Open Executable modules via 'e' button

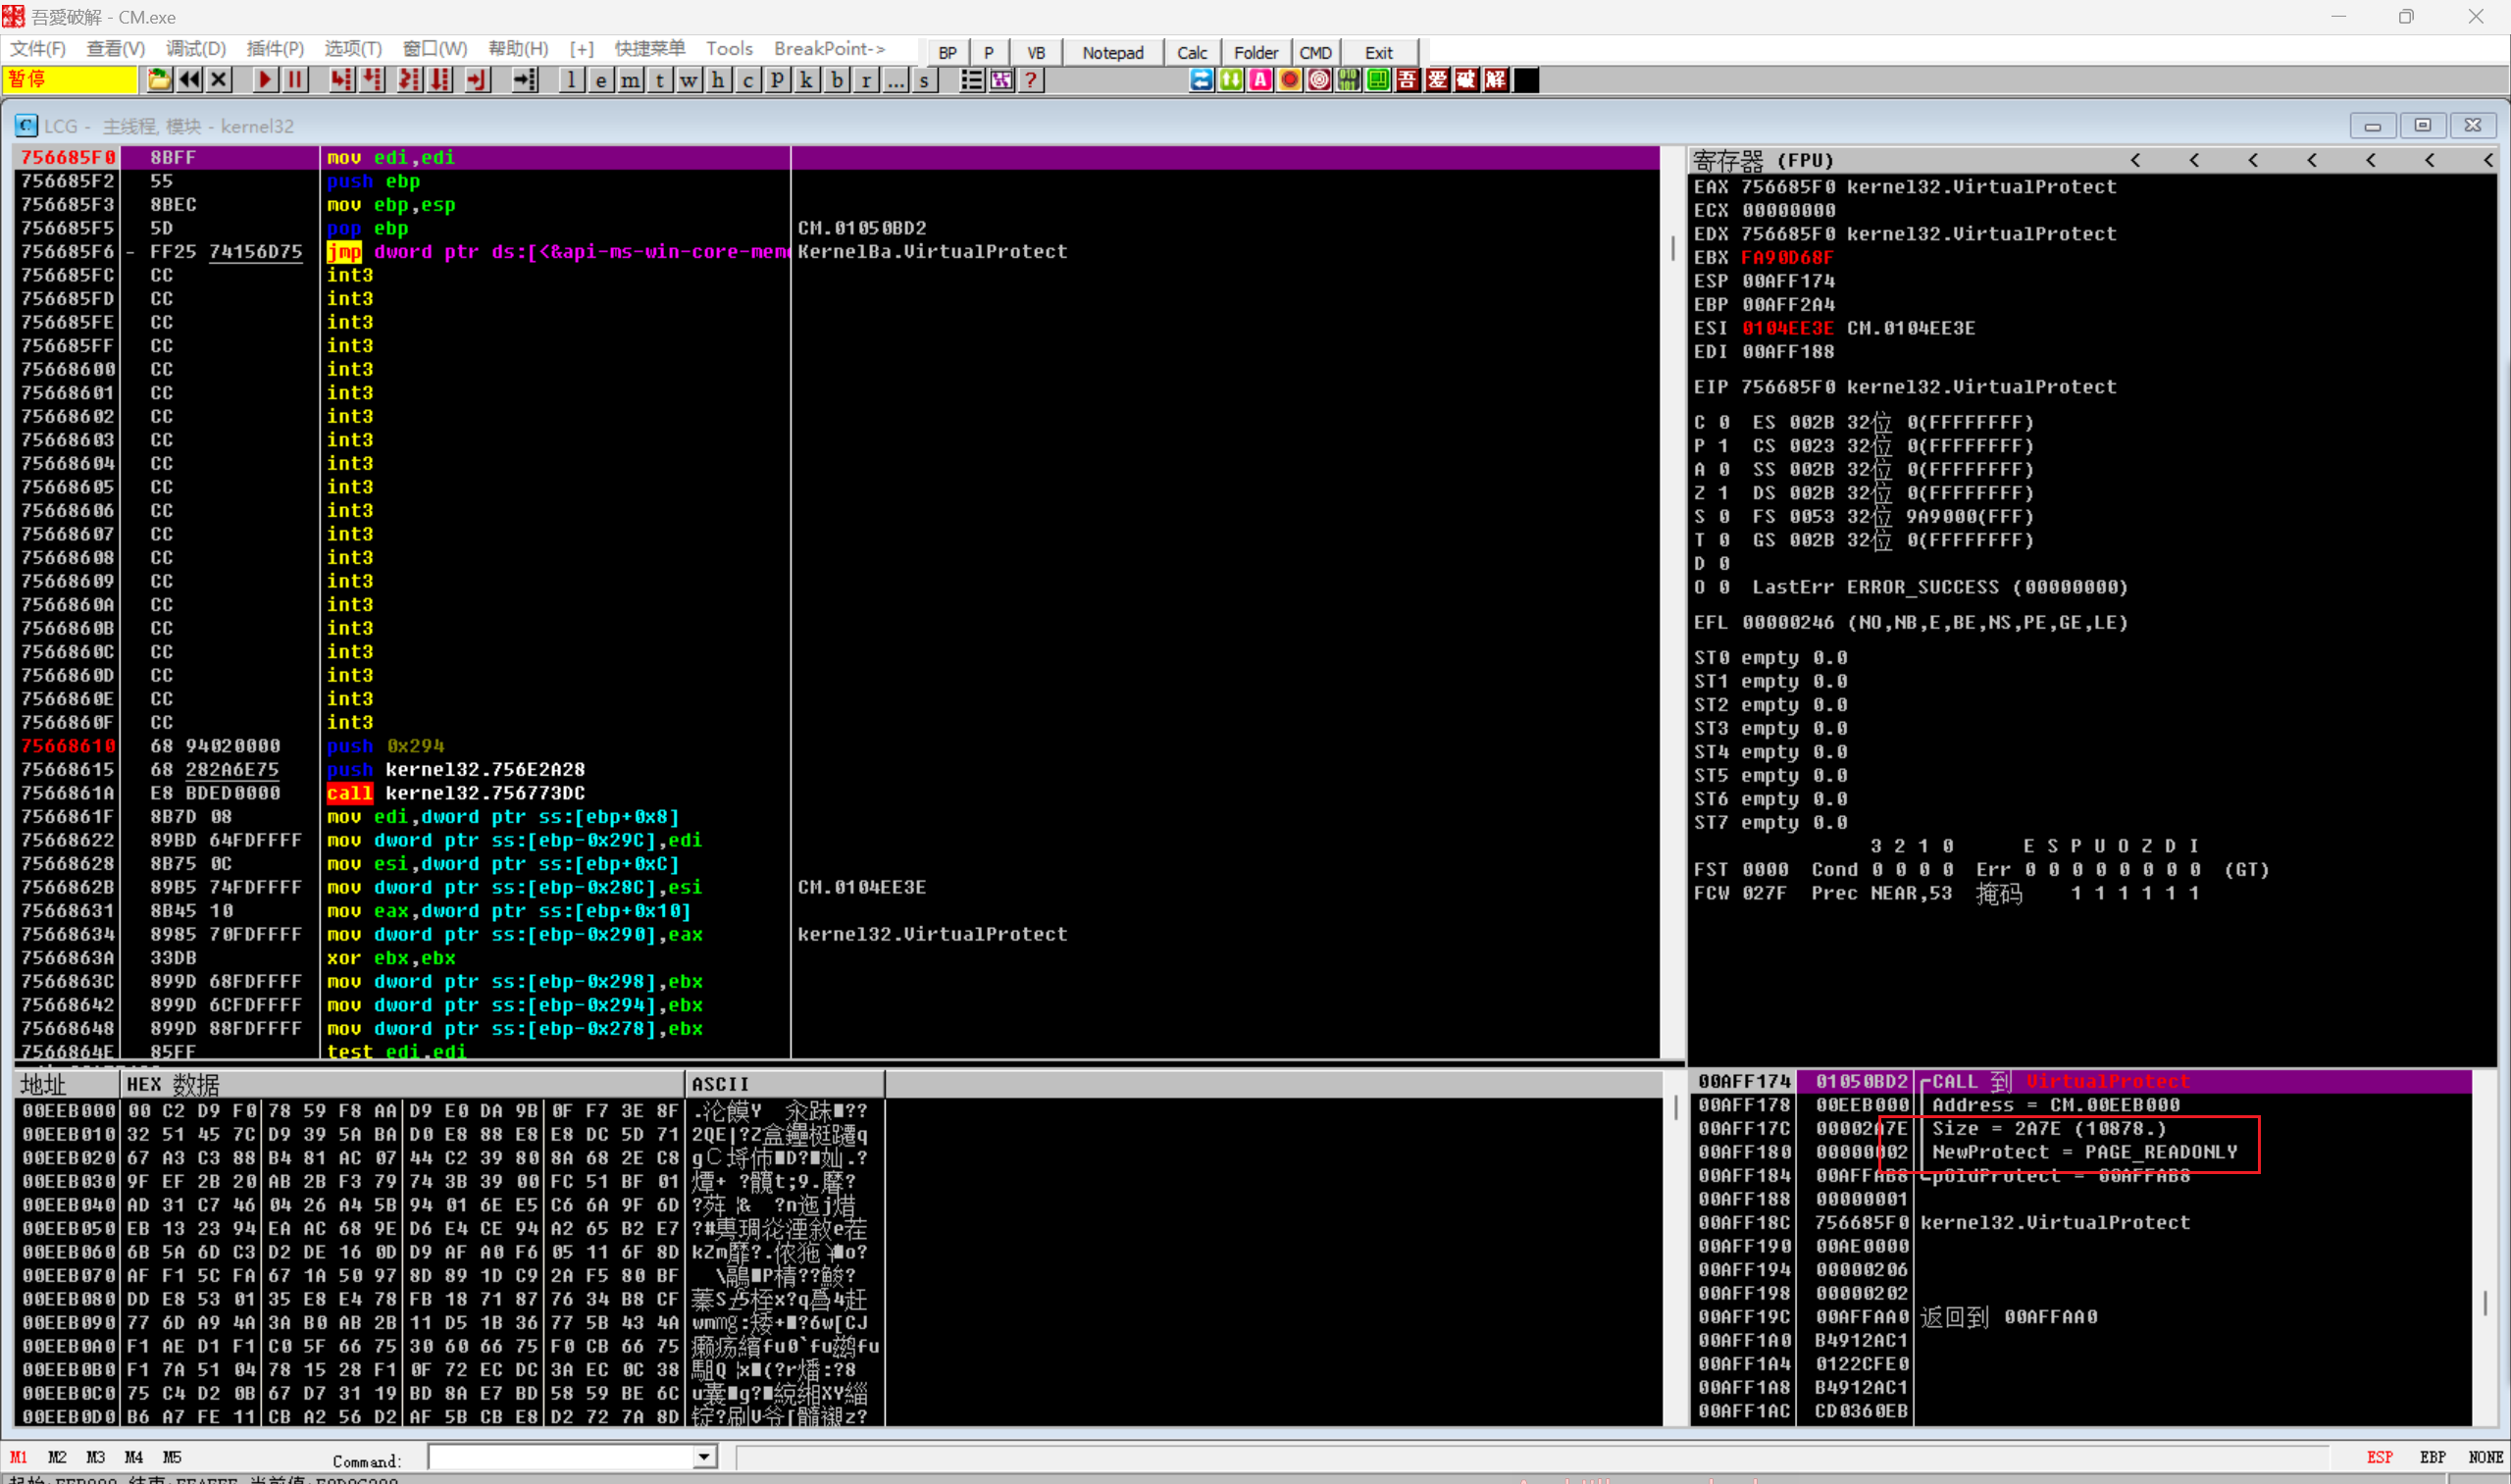[x=600, y=80]
